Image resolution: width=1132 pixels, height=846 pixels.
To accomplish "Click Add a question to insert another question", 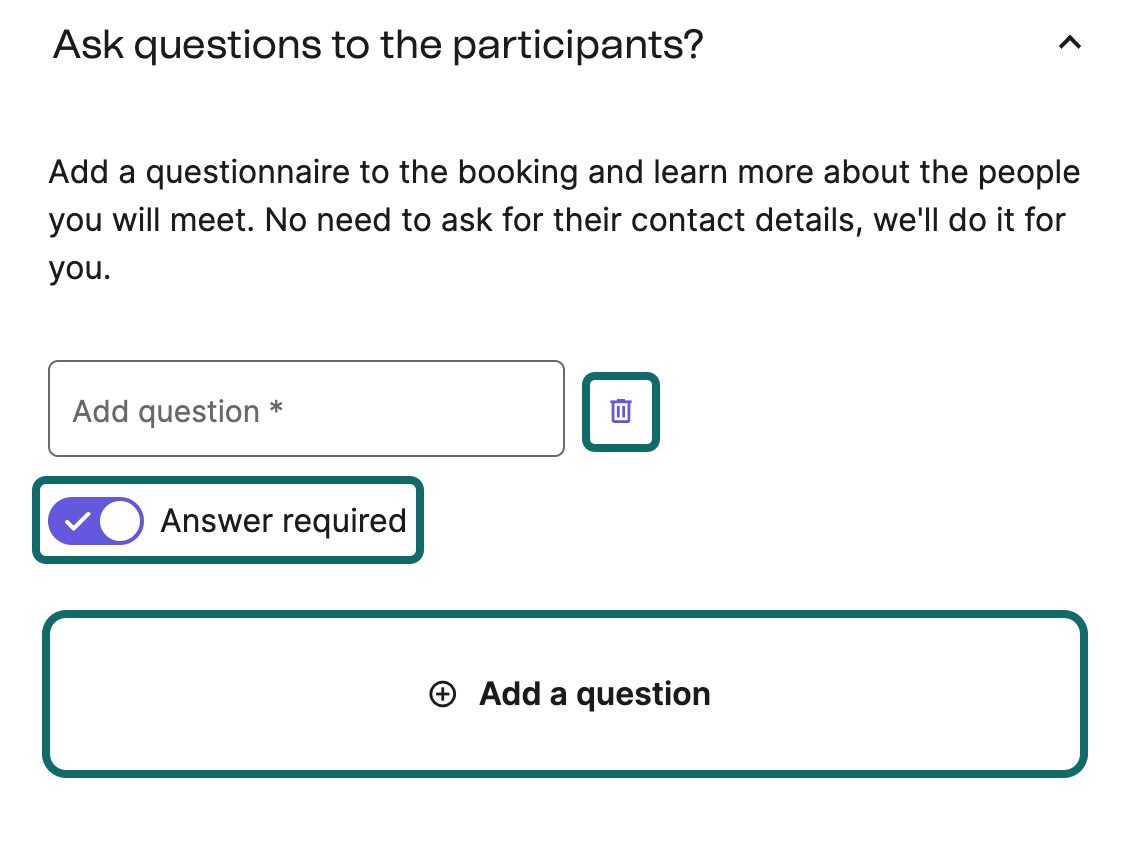I will click(x=566, y=693).
